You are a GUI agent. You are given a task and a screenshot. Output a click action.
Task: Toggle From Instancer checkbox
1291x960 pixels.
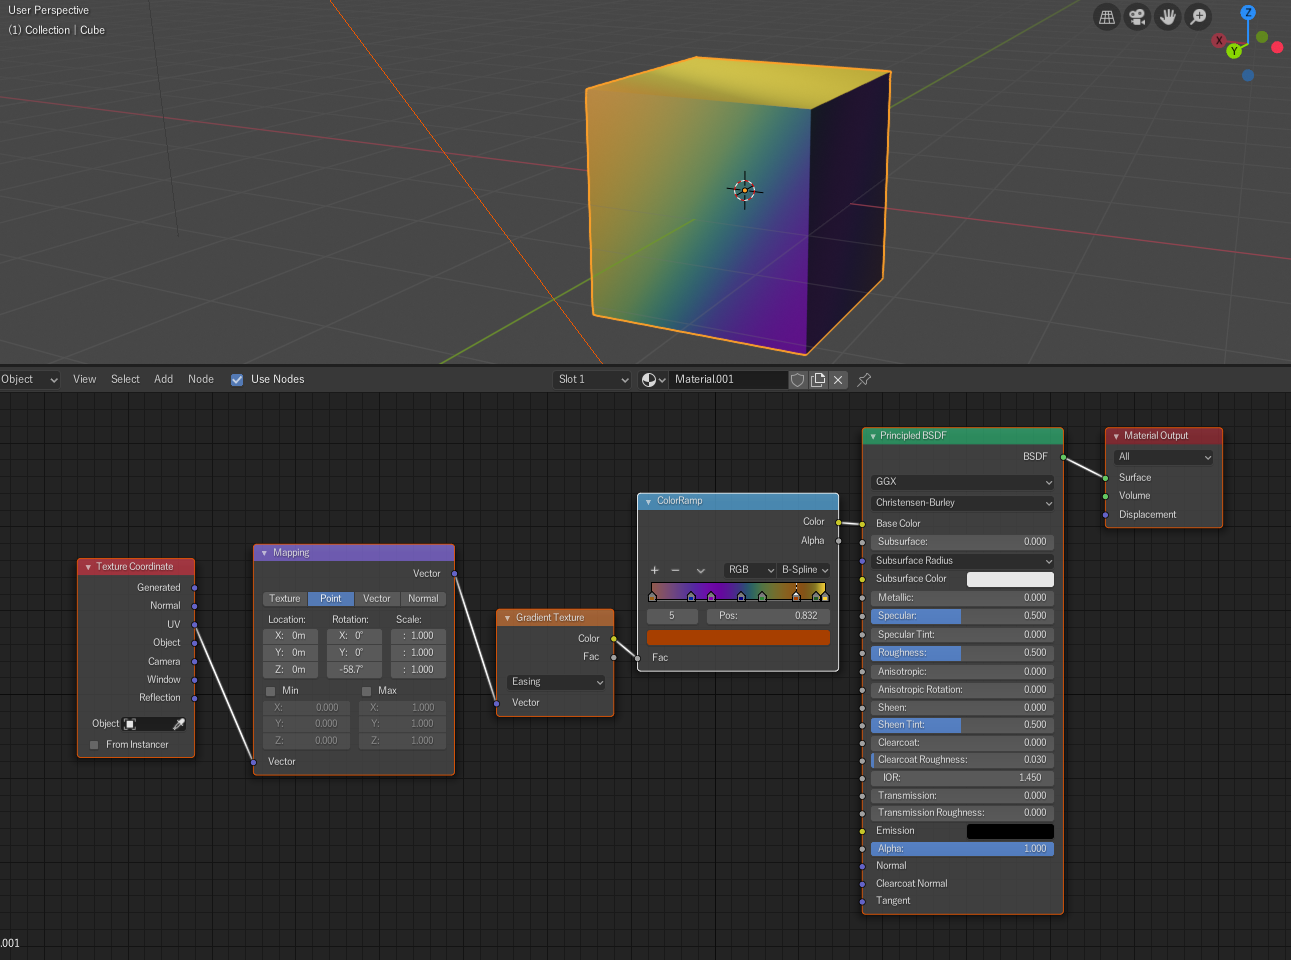coord(94,745)
